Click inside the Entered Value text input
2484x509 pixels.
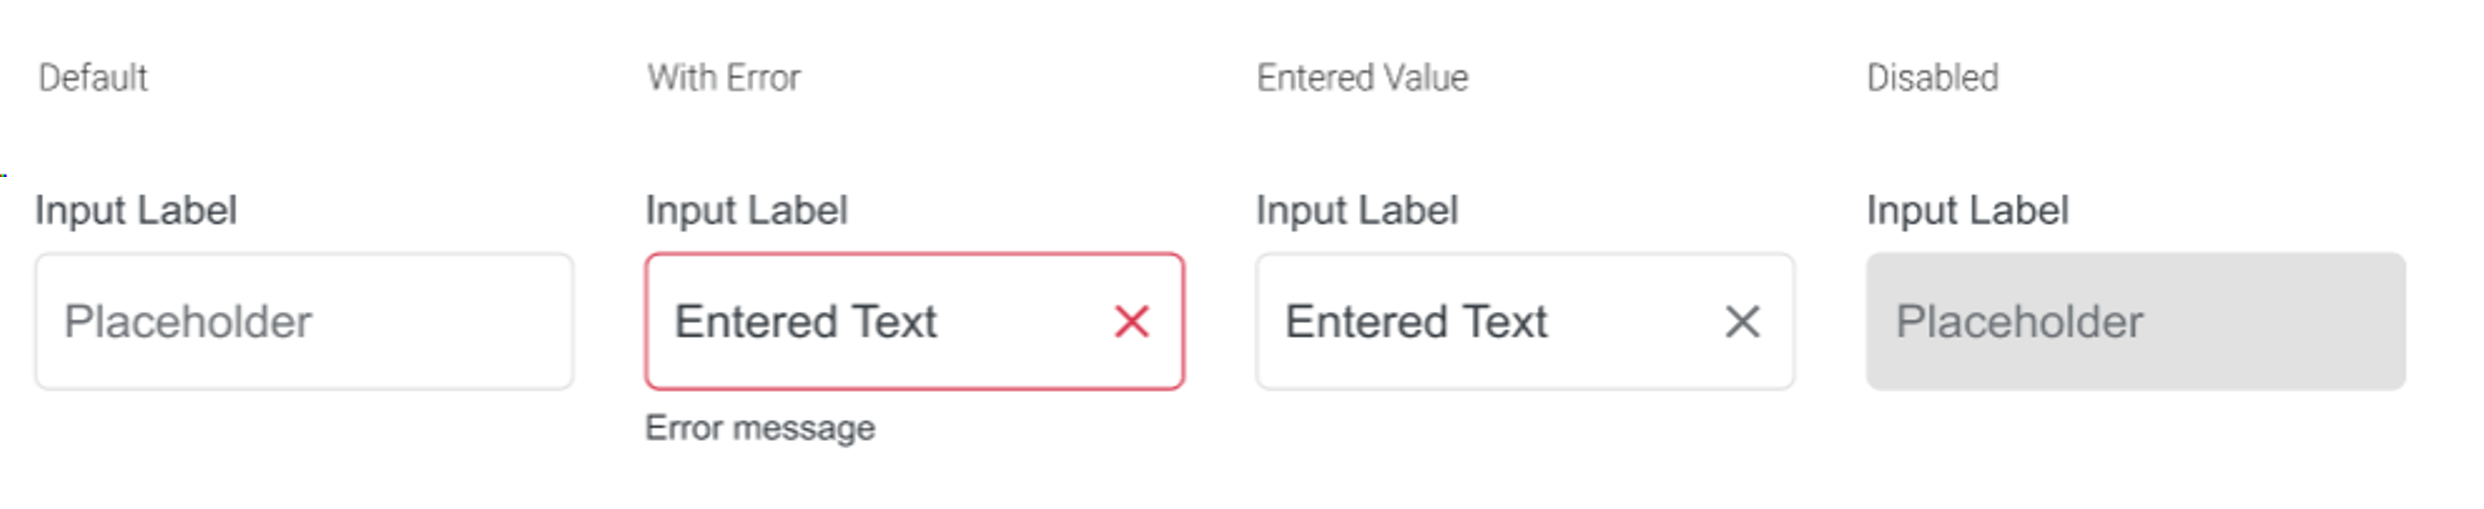point(1525,321)
